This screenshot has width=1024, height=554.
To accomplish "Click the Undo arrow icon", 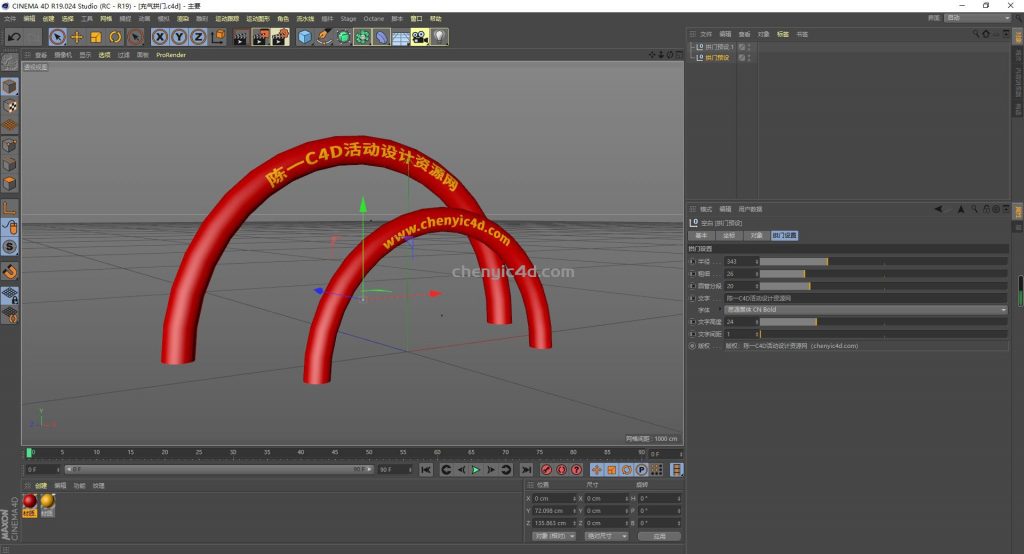I will [x=14, y=37].
